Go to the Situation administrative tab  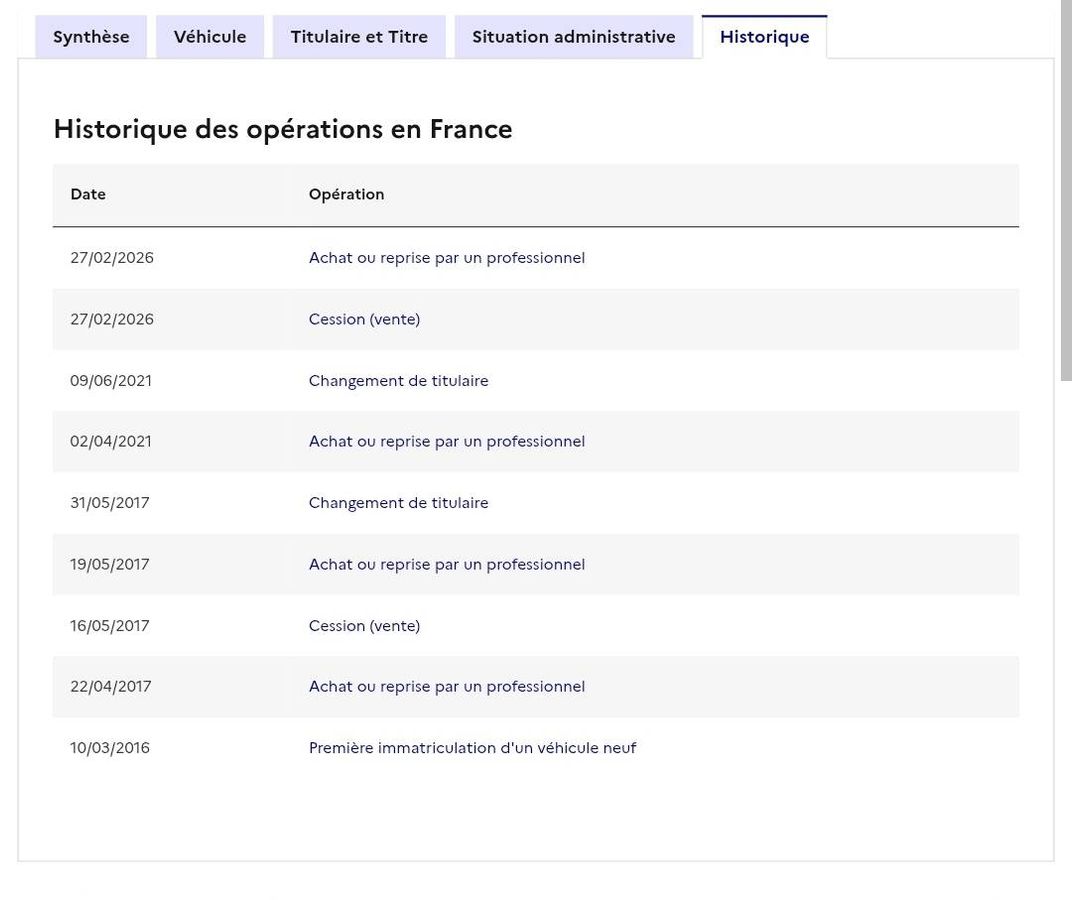click(574, 37)
